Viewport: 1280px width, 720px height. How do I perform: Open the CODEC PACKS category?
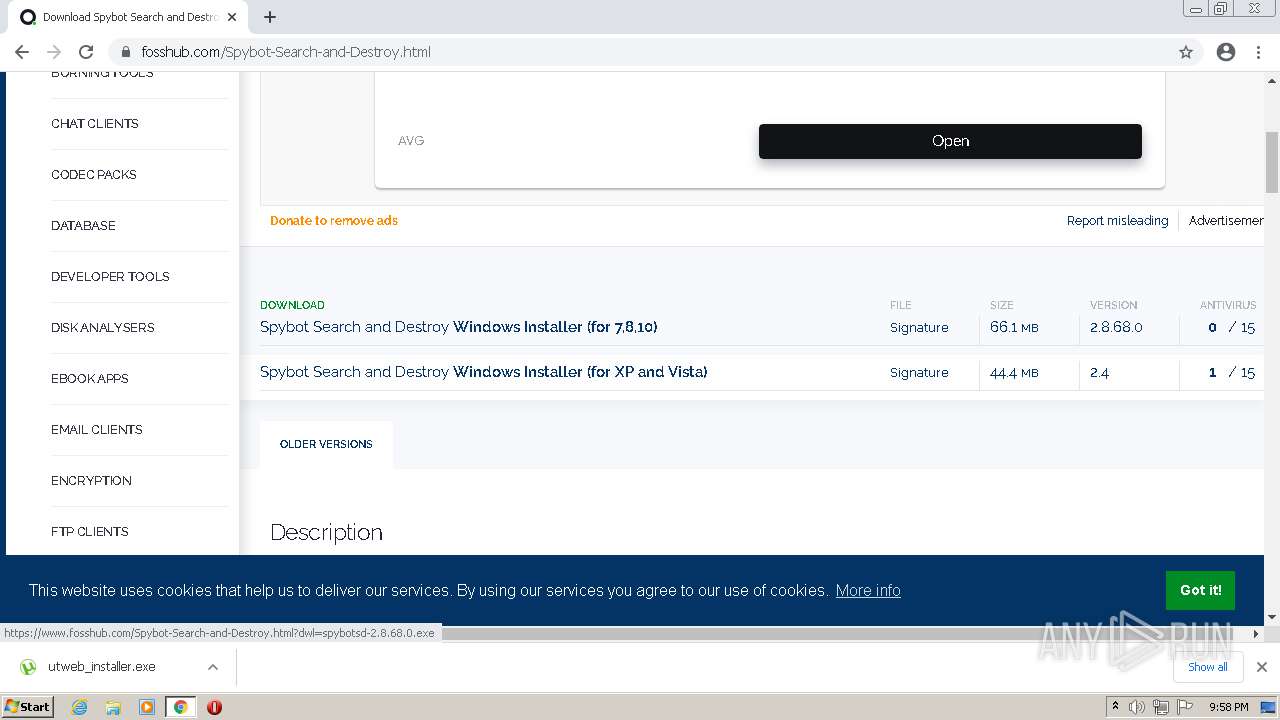tap(94, 175)
